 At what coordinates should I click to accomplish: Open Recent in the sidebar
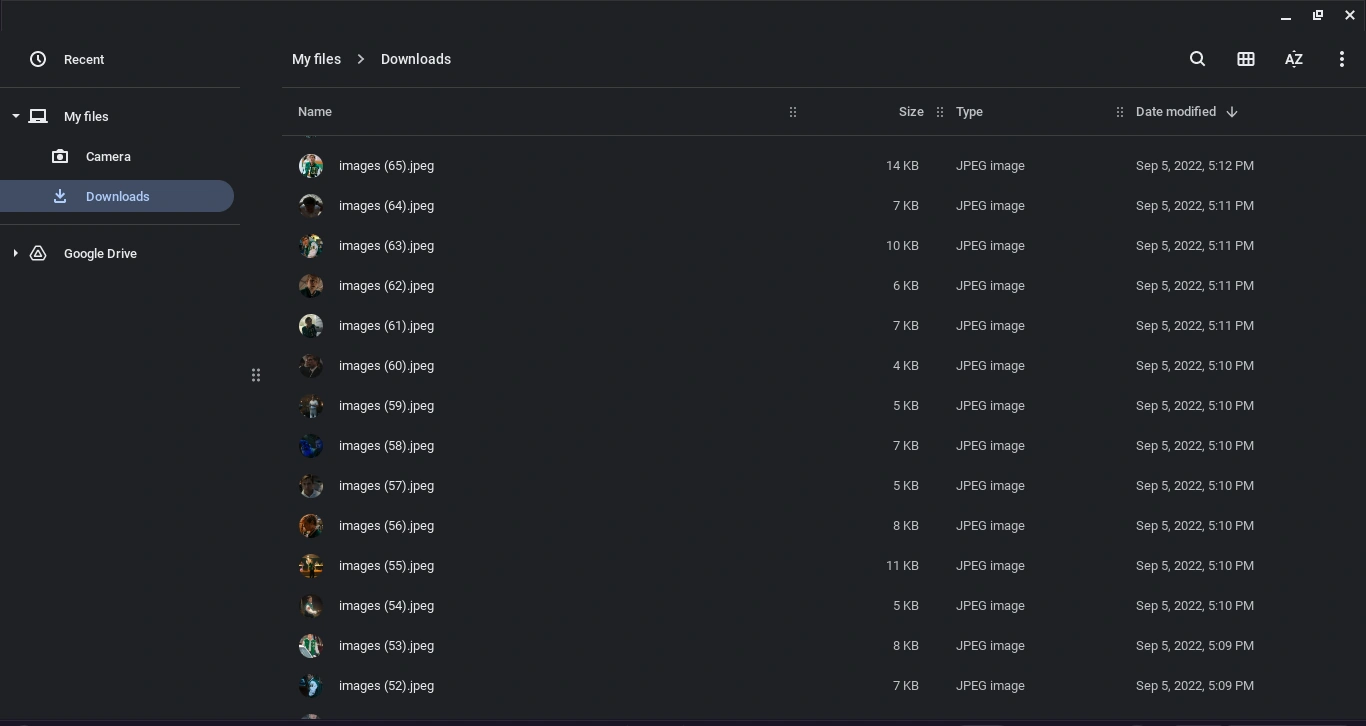[84, 59]
